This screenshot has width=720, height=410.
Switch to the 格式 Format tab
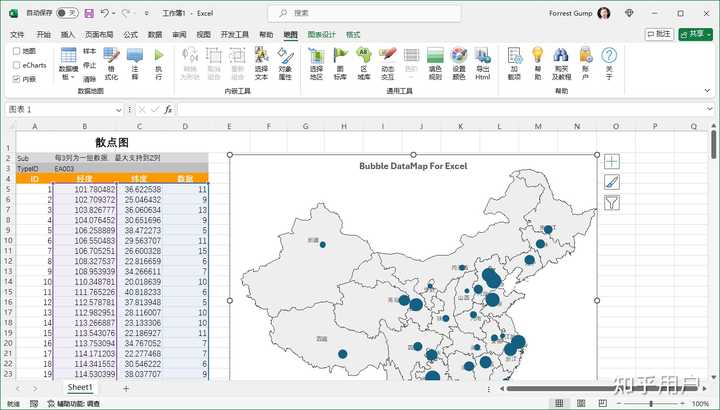353,34
